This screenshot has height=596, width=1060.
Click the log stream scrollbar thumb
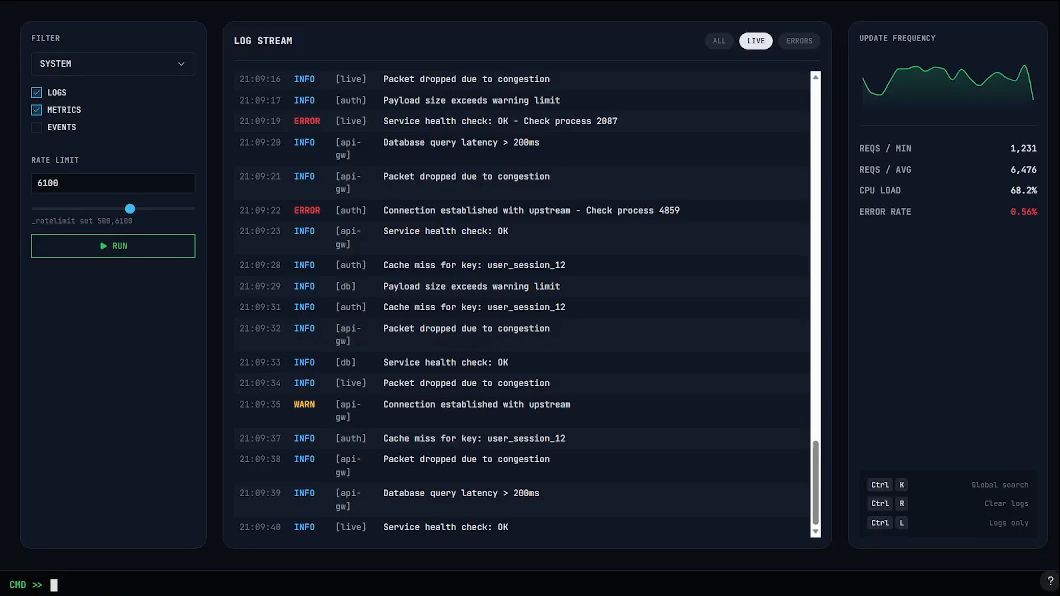point(815,482)
